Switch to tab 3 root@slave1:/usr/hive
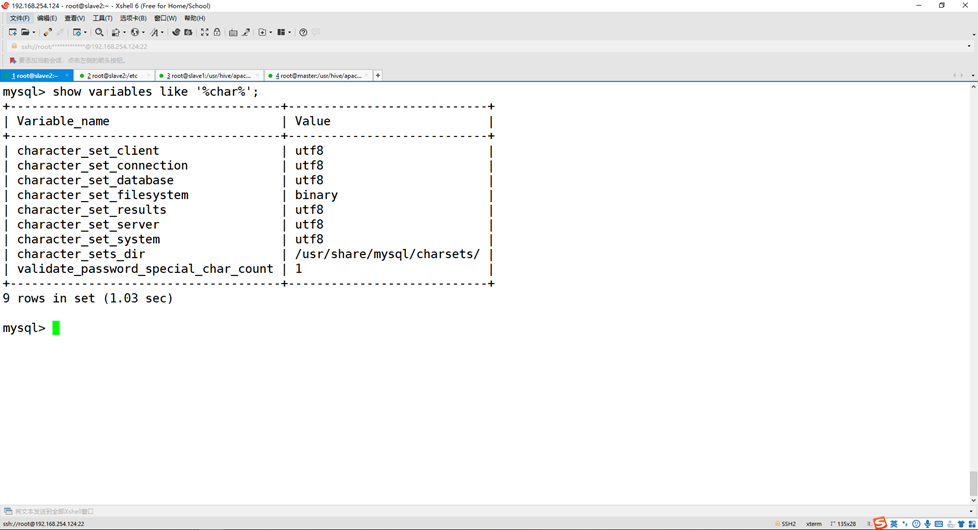Viewport: 978px width, 530px height. tap(208, 75)
